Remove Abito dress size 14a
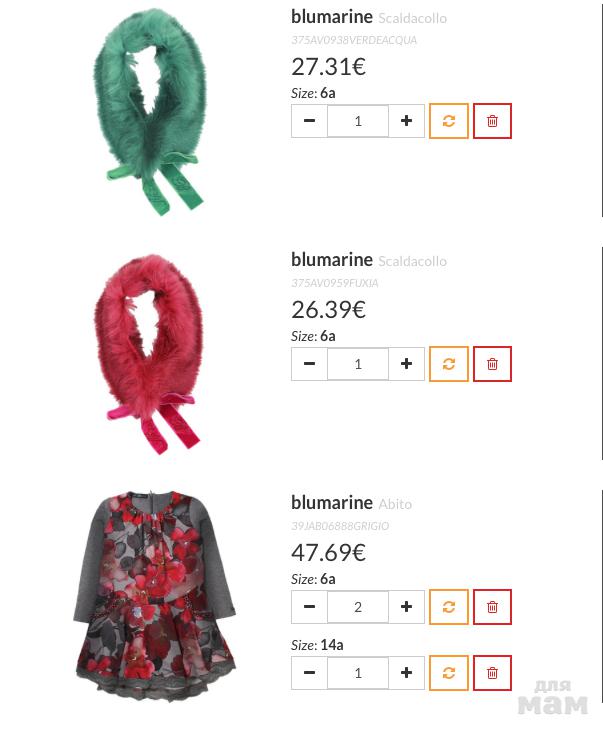This screenshot has height=729, width=603. [492, 673]
